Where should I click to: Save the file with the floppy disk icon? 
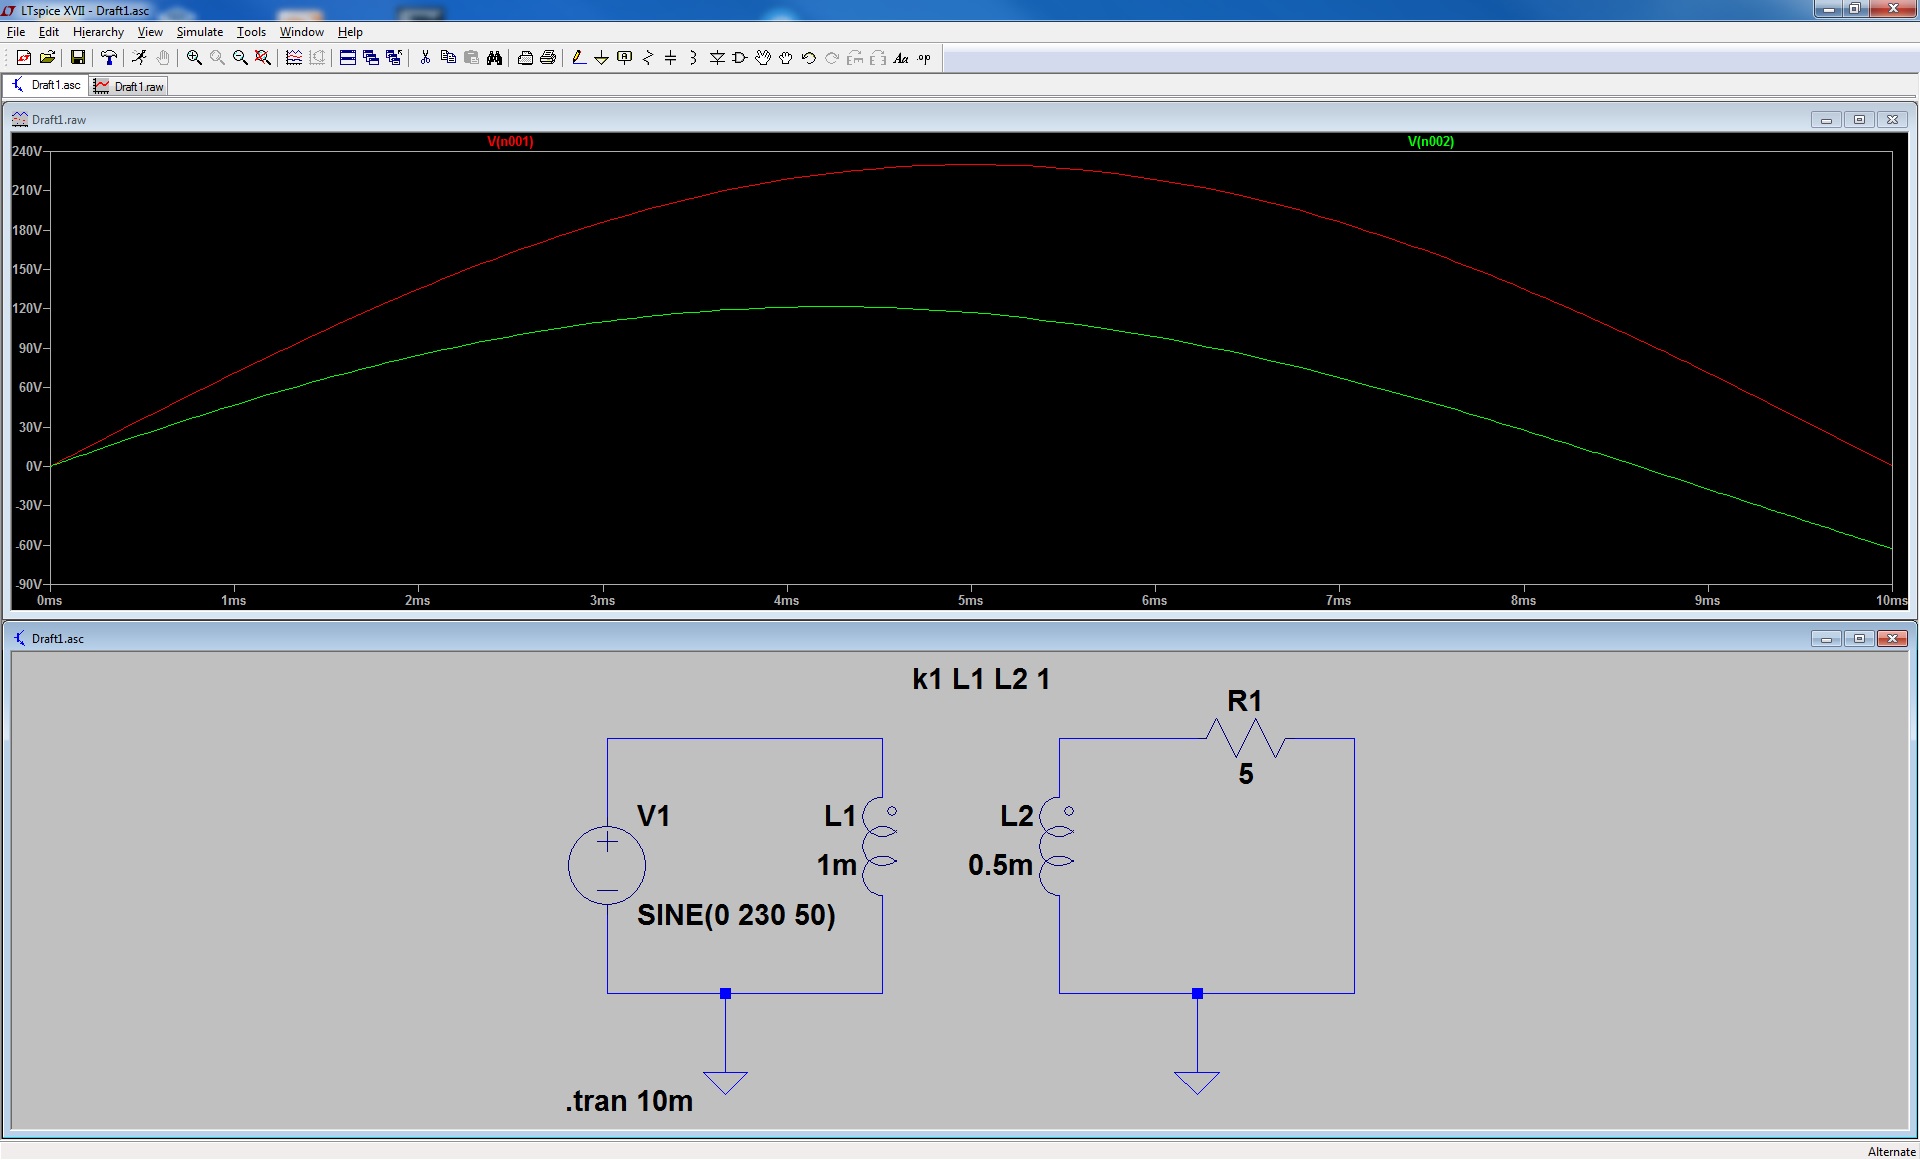77,58
